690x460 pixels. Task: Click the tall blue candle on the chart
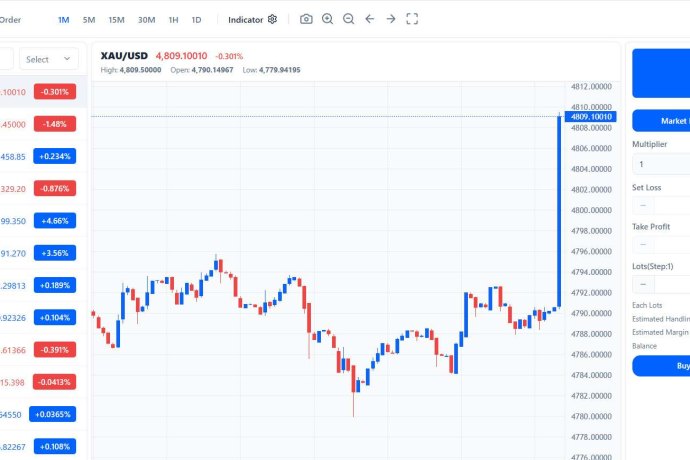(559, 211)
